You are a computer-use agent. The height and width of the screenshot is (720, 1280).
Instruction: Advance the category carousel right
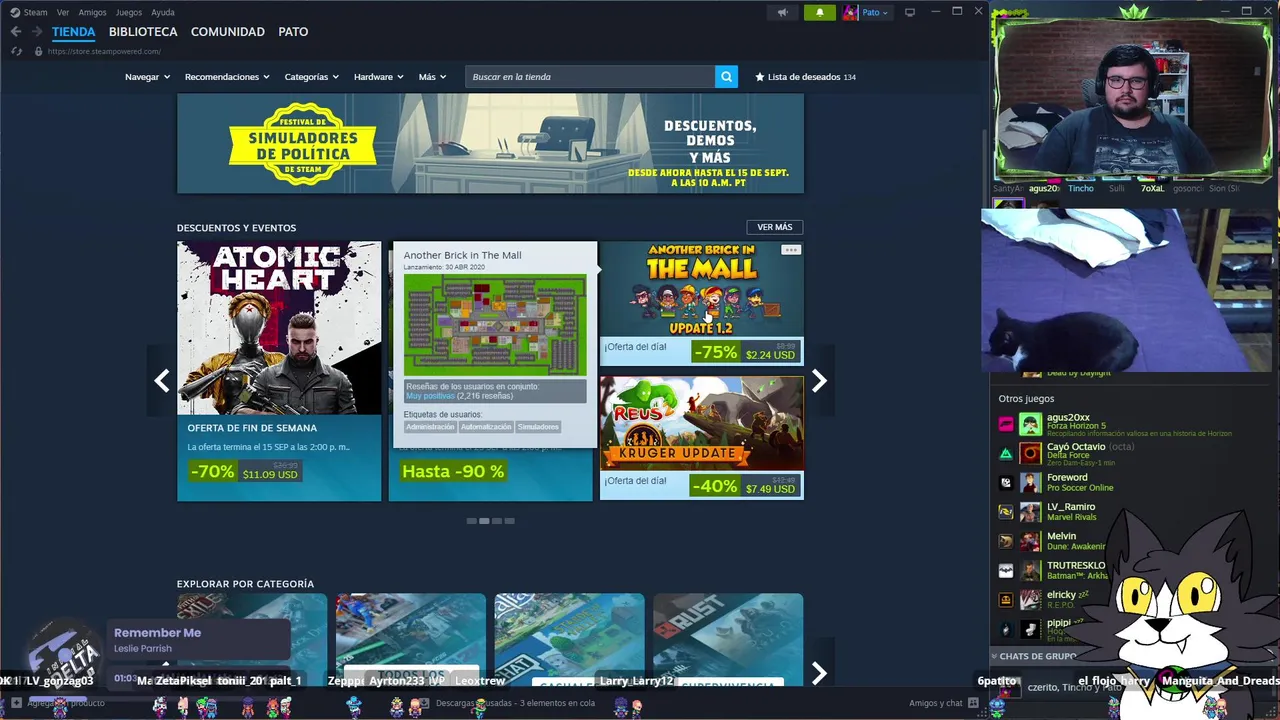[819, 673]
